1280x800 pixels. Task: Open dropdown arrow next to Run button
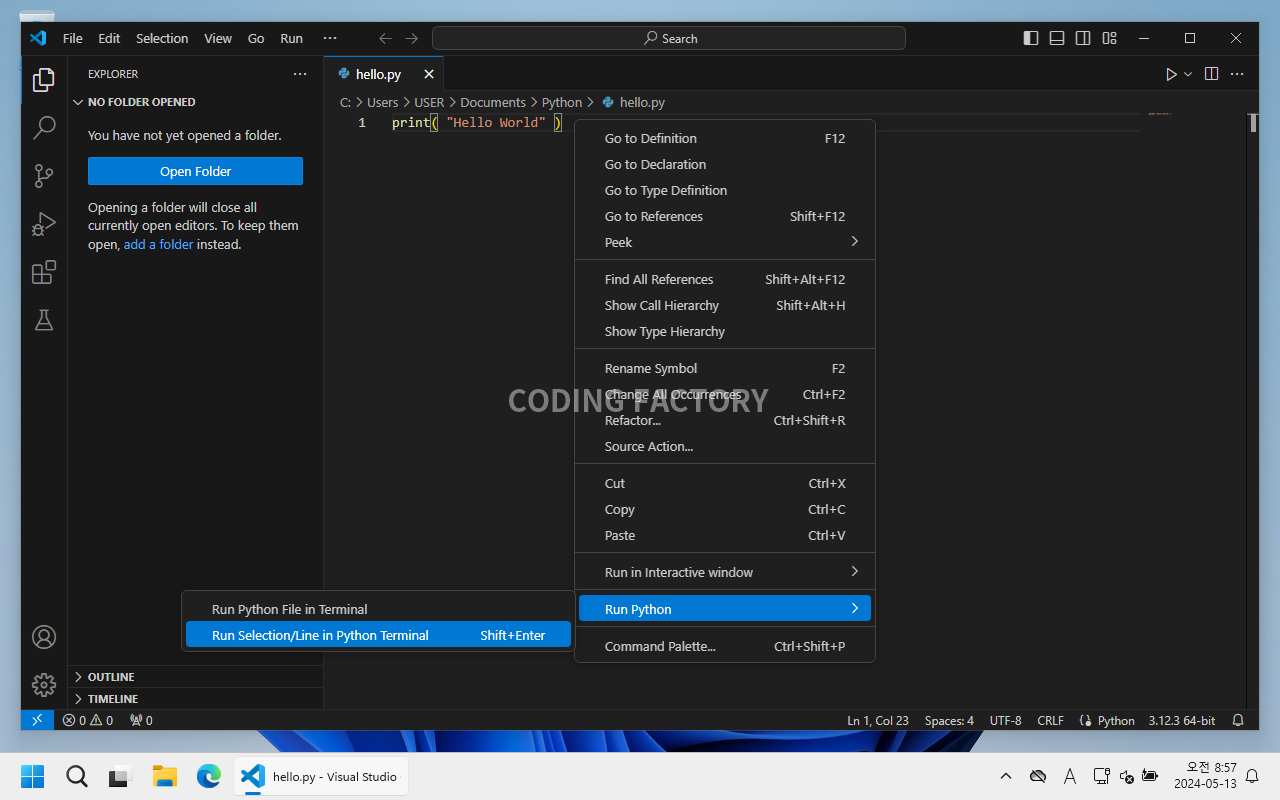1188,74
